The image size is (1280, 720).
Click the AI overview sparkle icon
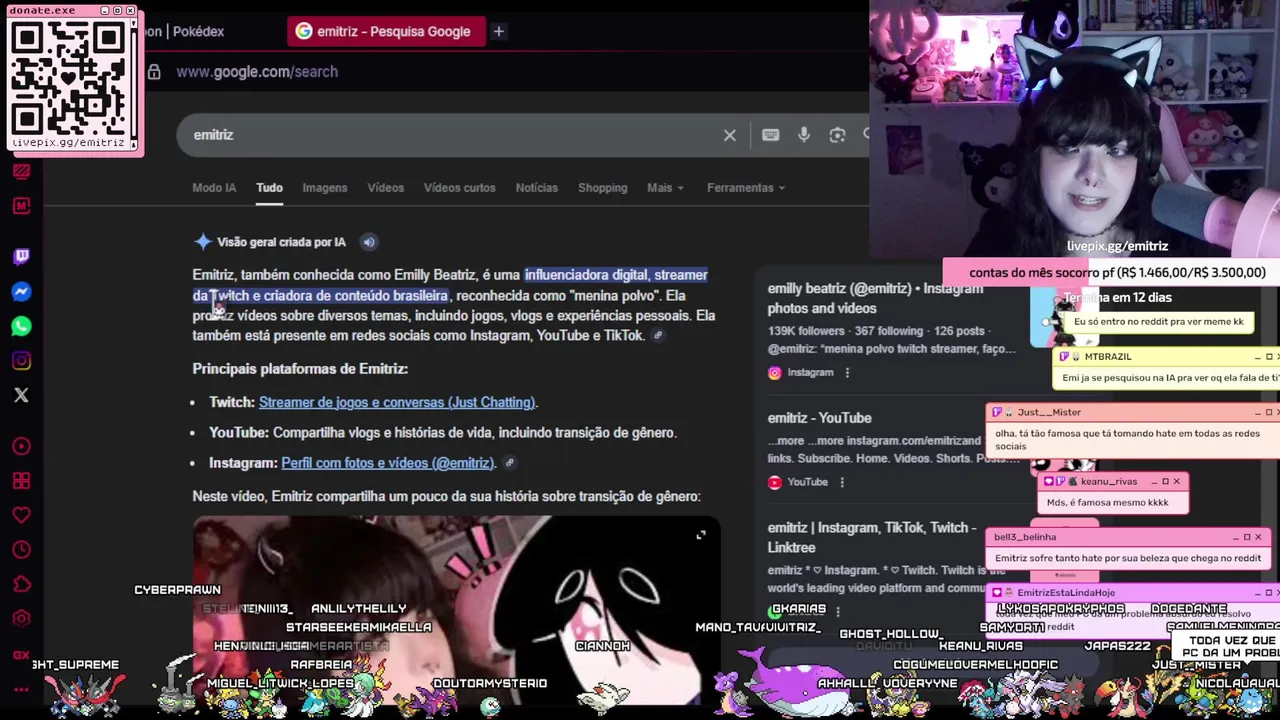point(203,242)
